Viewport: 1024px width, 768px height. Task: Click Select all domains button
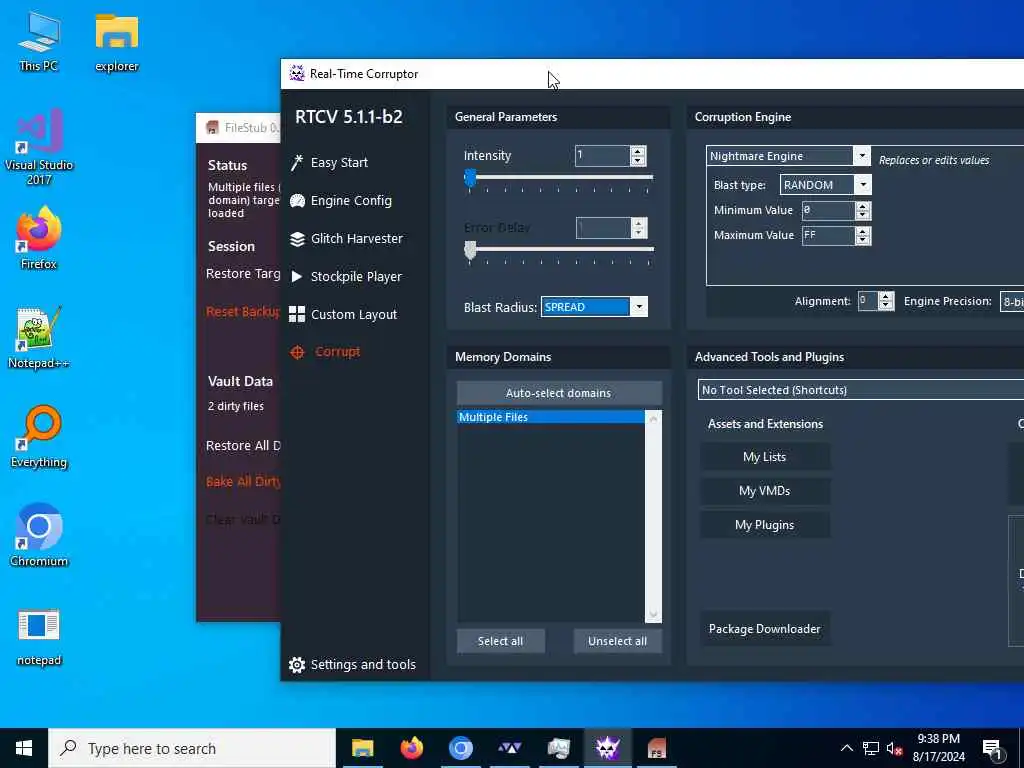point(500,641)
